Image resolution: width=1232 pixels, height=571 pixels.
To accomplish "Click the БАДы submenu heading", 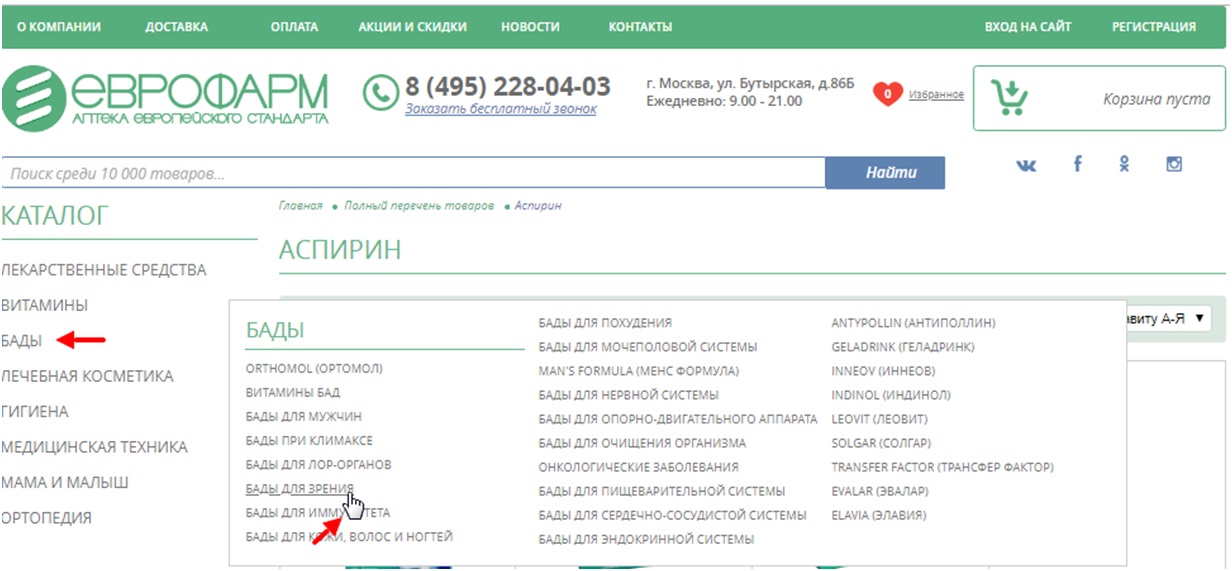I will click(275, 330).
